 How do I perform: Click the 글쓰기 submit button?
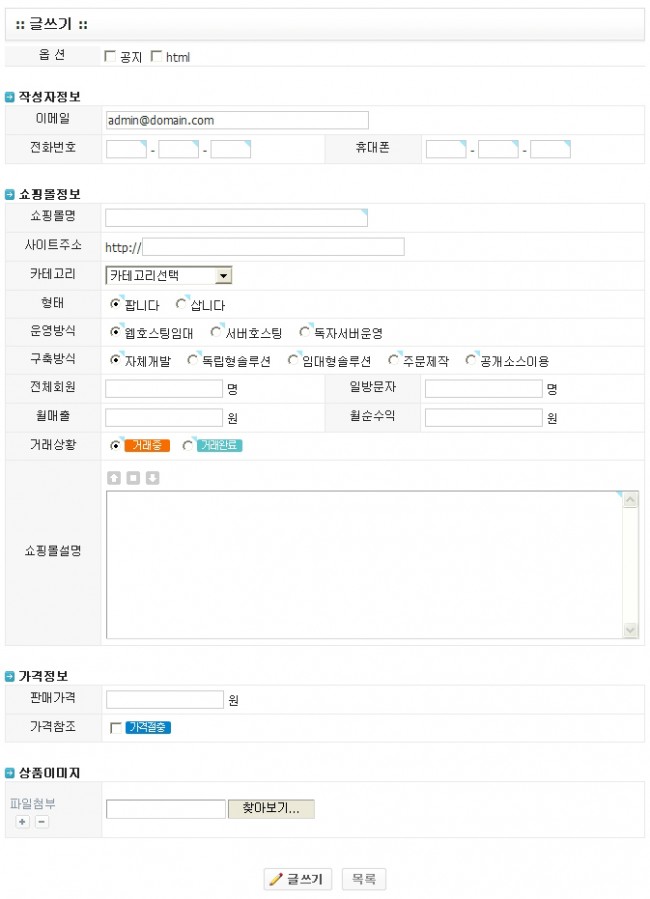[297, 879]
